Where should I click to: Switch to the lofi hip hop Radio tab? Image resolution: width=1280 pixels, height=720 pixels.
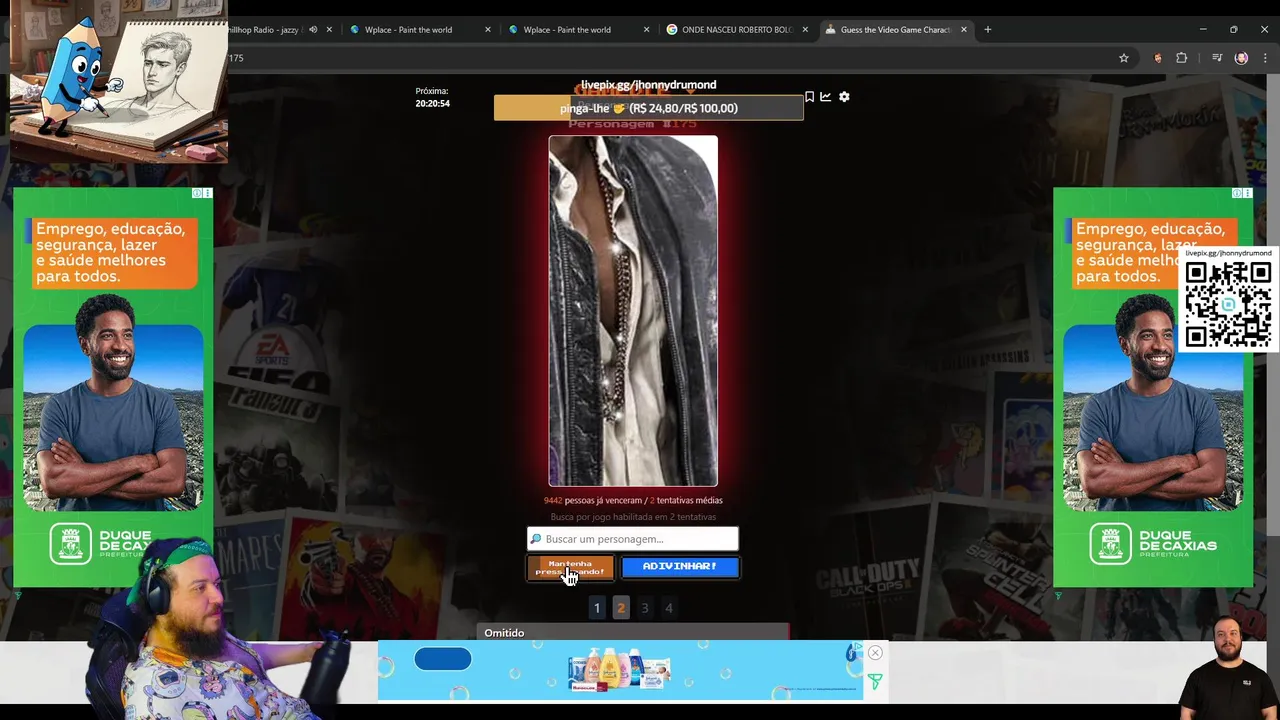[268, 30]
